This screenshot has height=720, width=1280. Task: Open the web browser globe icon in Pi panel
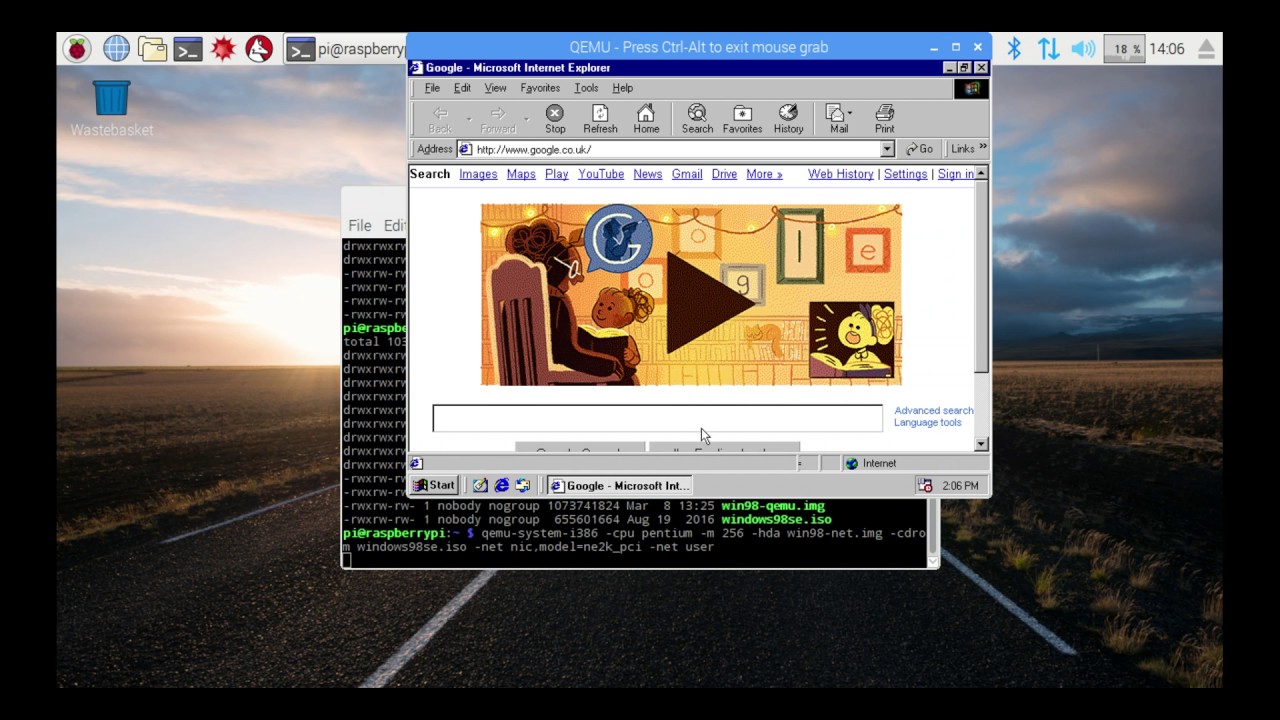click(116, 48)
